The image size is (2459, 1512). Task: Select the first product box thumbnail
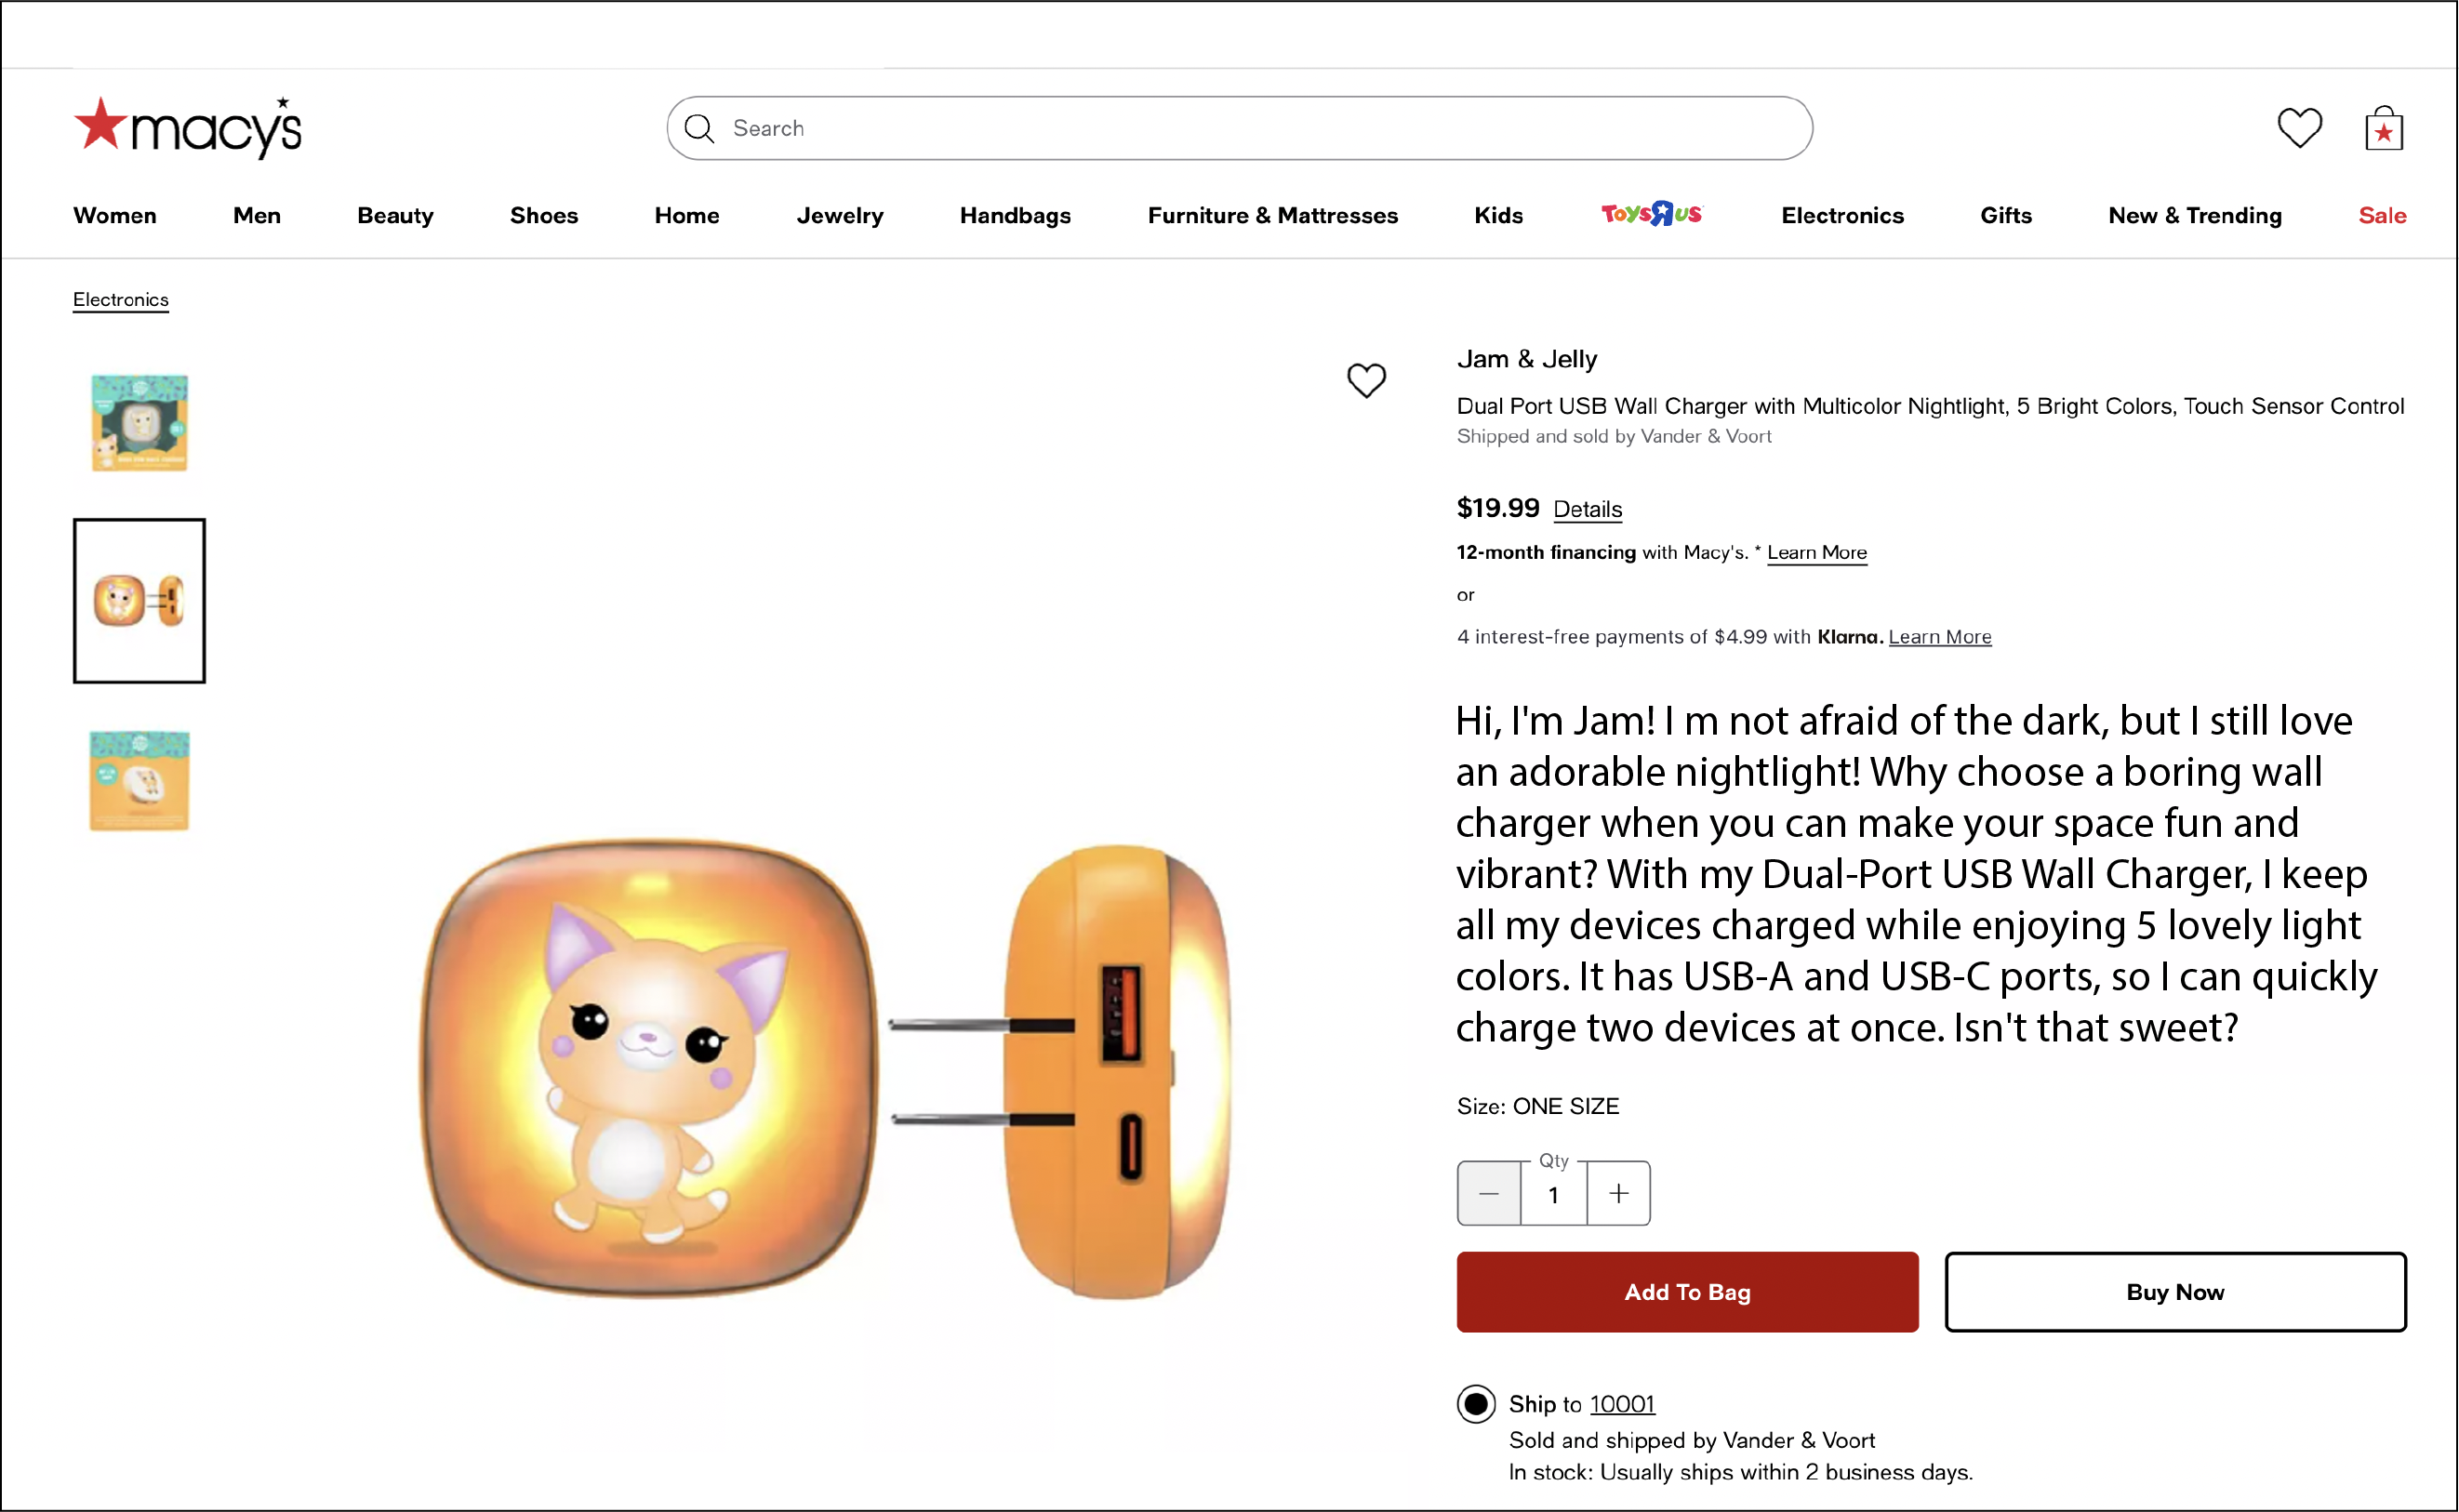(x=139, y=423)
